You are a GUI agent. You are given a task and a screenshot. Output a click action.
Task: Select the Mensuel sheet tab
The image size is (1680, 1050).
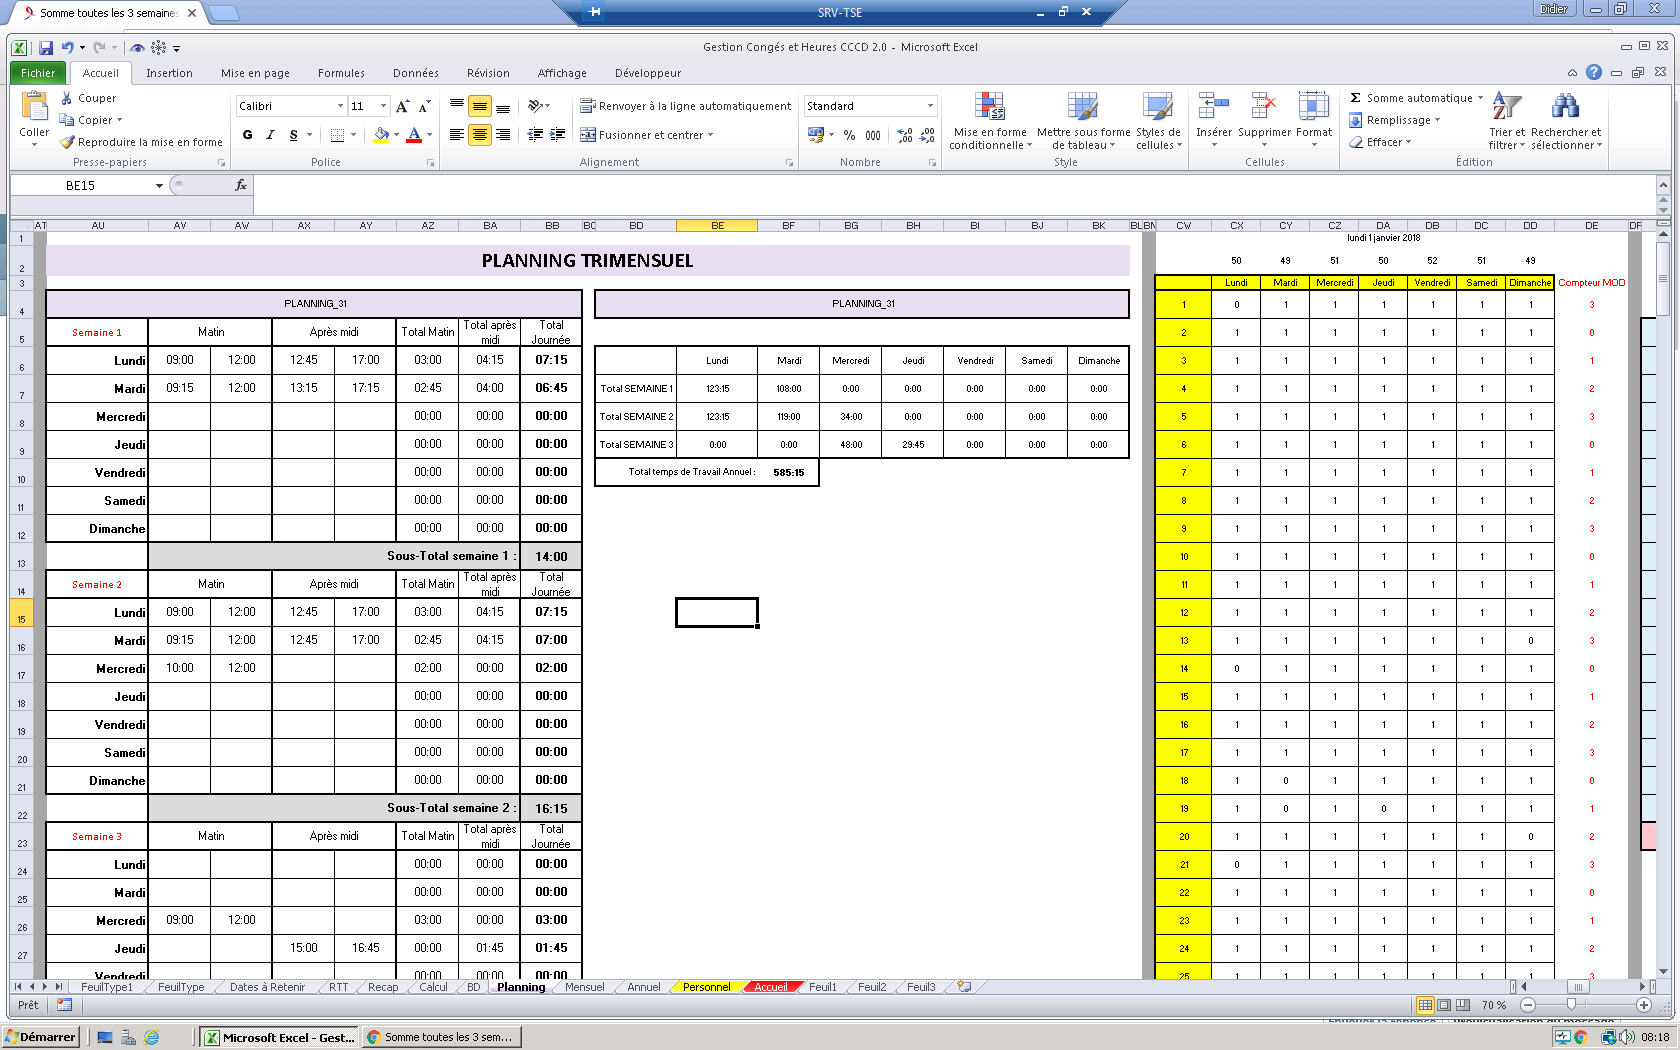[x=584, y=987]
